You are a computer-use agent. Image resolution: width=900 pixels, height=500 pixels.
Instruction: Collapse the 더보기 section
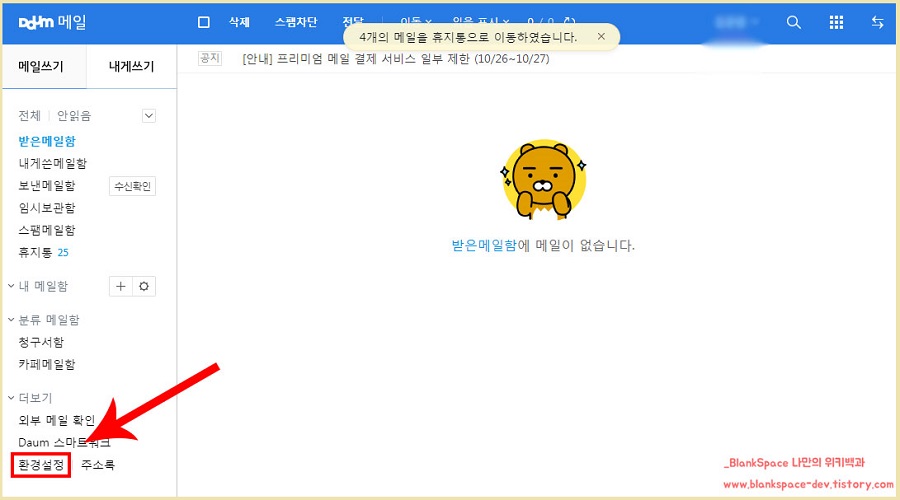click(x=11, y=398)
